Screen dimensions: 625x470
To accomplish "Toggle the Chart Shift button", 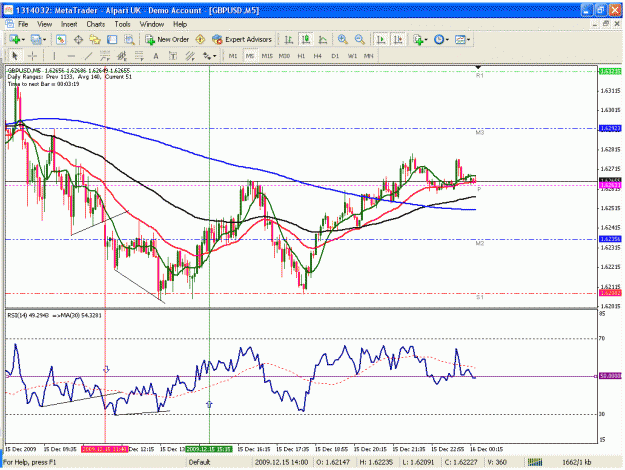I will coord(398,39).
